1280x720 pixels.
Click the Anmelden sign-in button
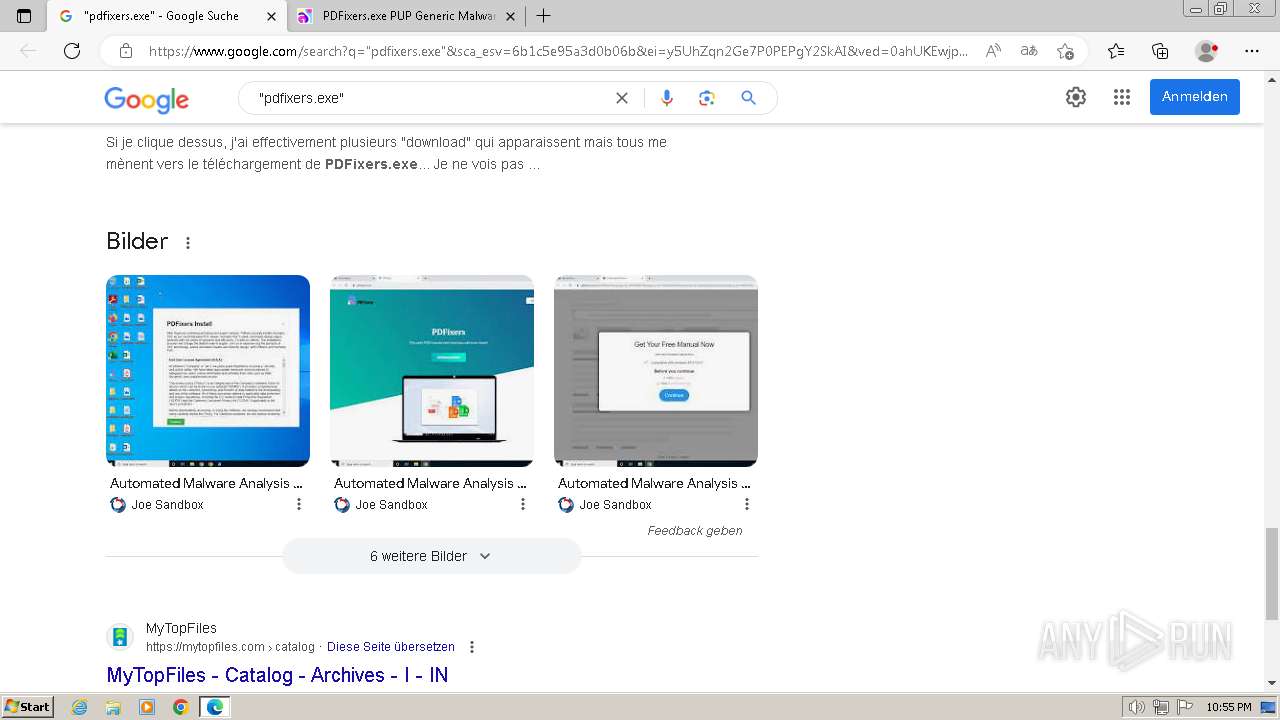[1195, 97]
